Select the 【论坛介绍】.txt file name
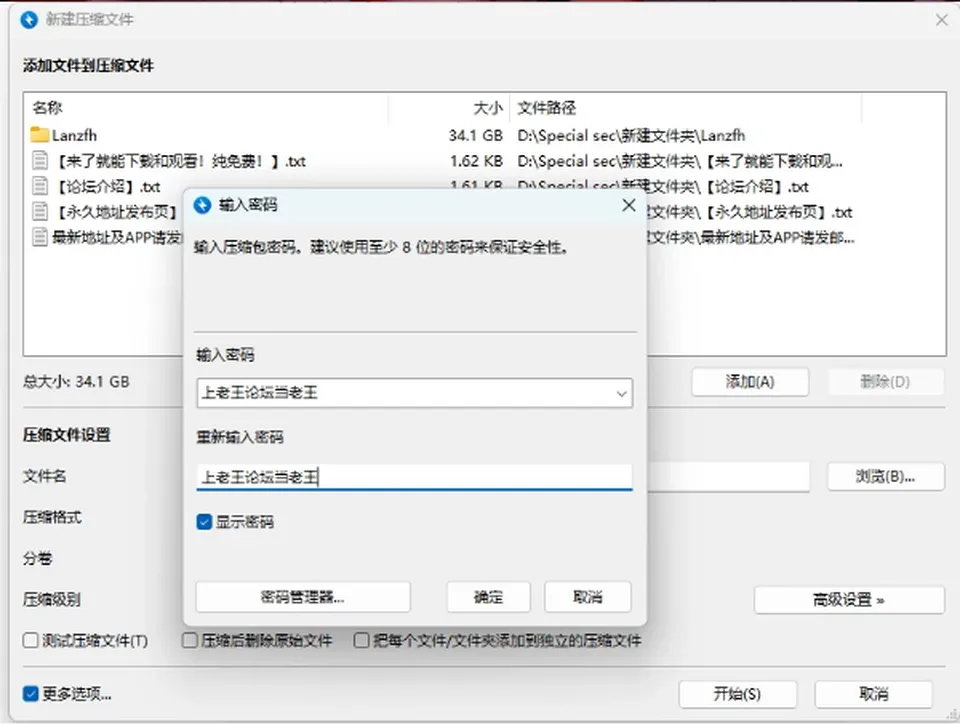The height and width of the screenshot is (725, 960). pos(107,186)
